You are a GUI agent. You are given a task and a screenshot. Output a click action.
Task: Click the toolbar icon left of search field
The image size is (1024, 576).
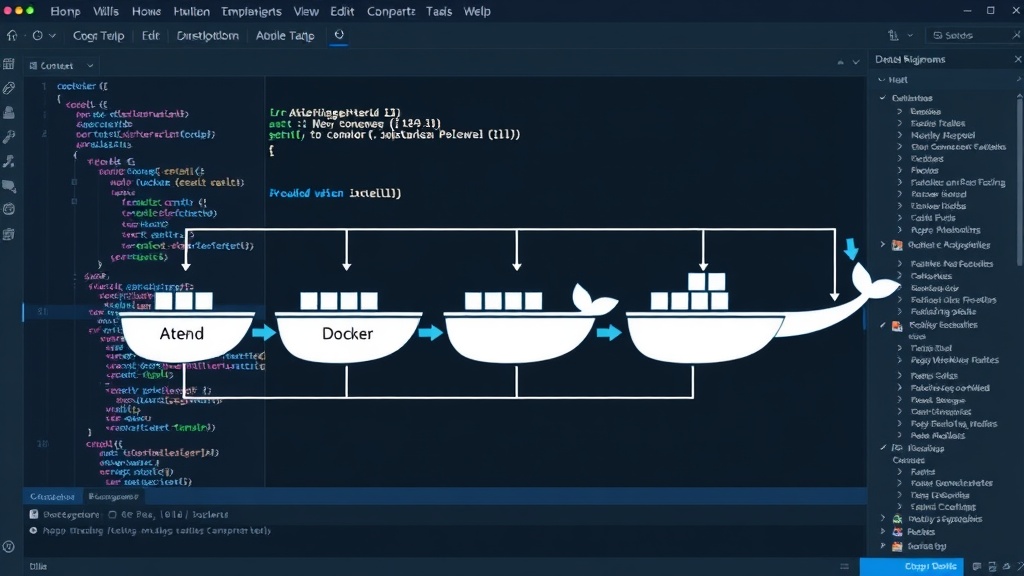coord(893,35)
